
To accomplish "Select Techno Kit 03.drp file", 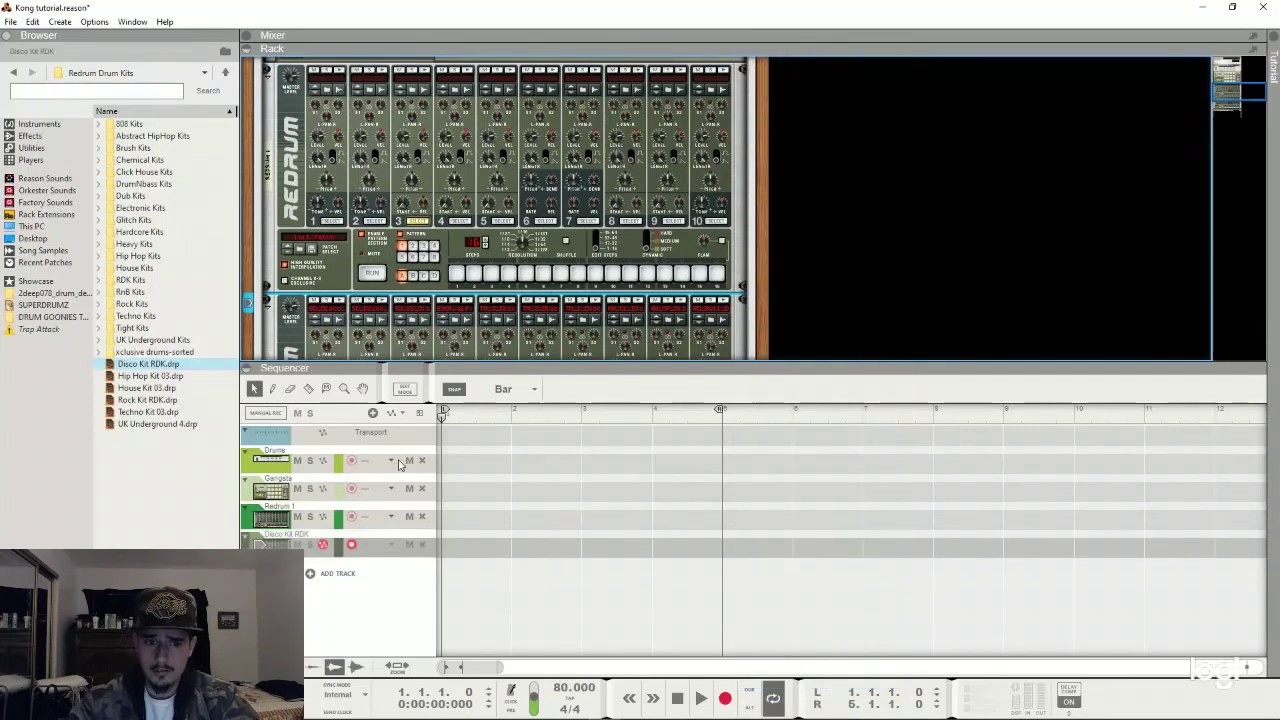I will coord(148,412).
